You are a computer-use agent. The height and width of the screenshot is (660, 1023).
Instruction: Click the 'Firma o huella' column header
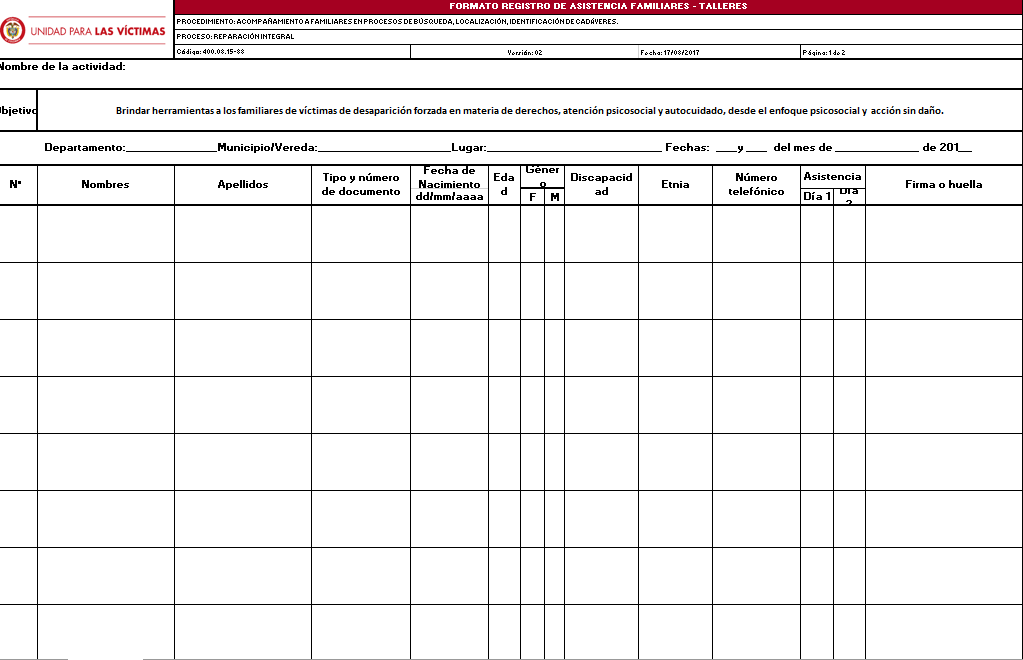[943, 185]
